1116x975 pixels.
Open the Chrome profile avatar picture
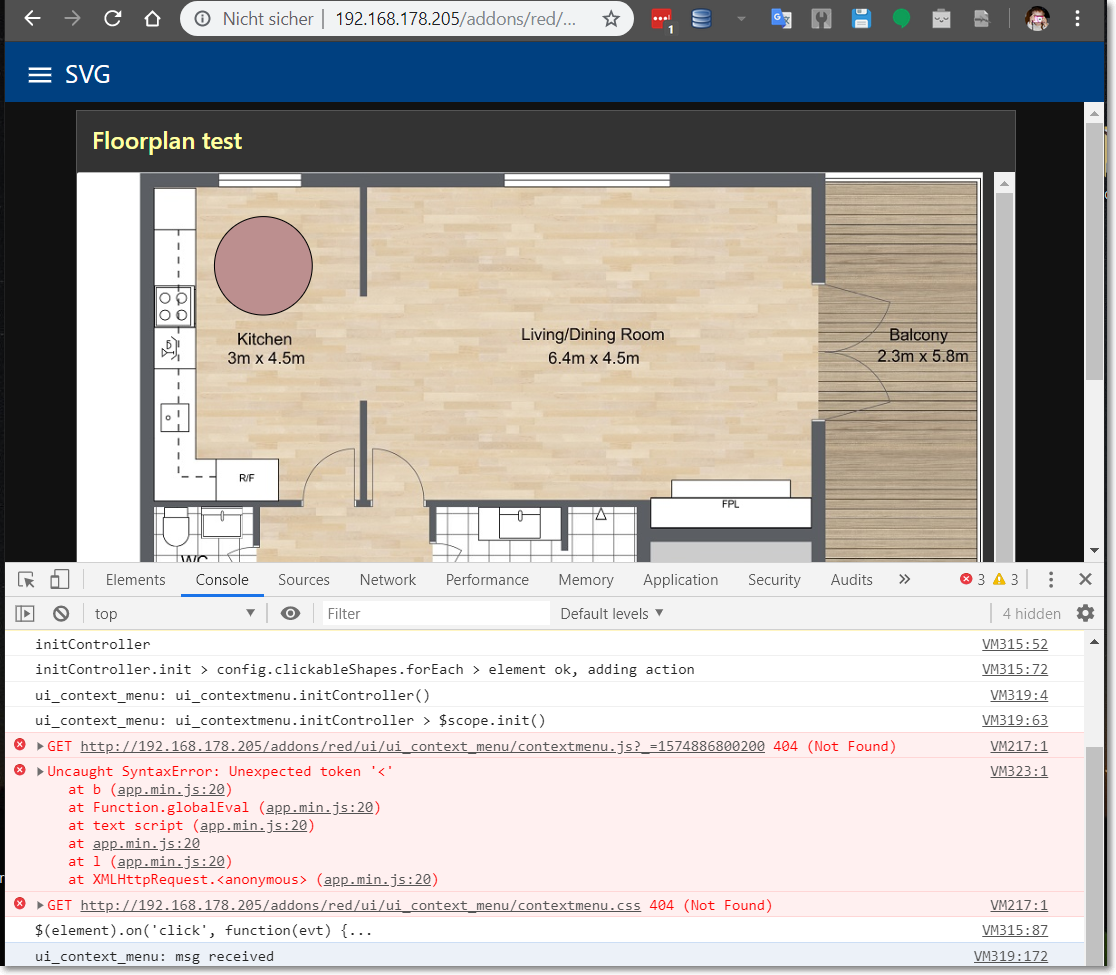pyautogui.click(x=1037, y=18)
